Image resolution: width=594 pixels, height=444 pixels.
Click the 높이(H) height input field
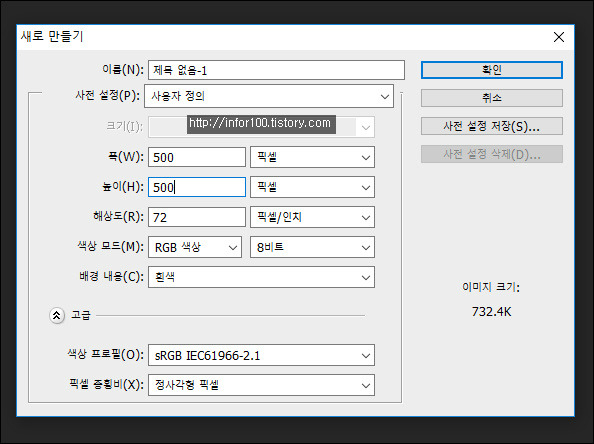[197, 187]
